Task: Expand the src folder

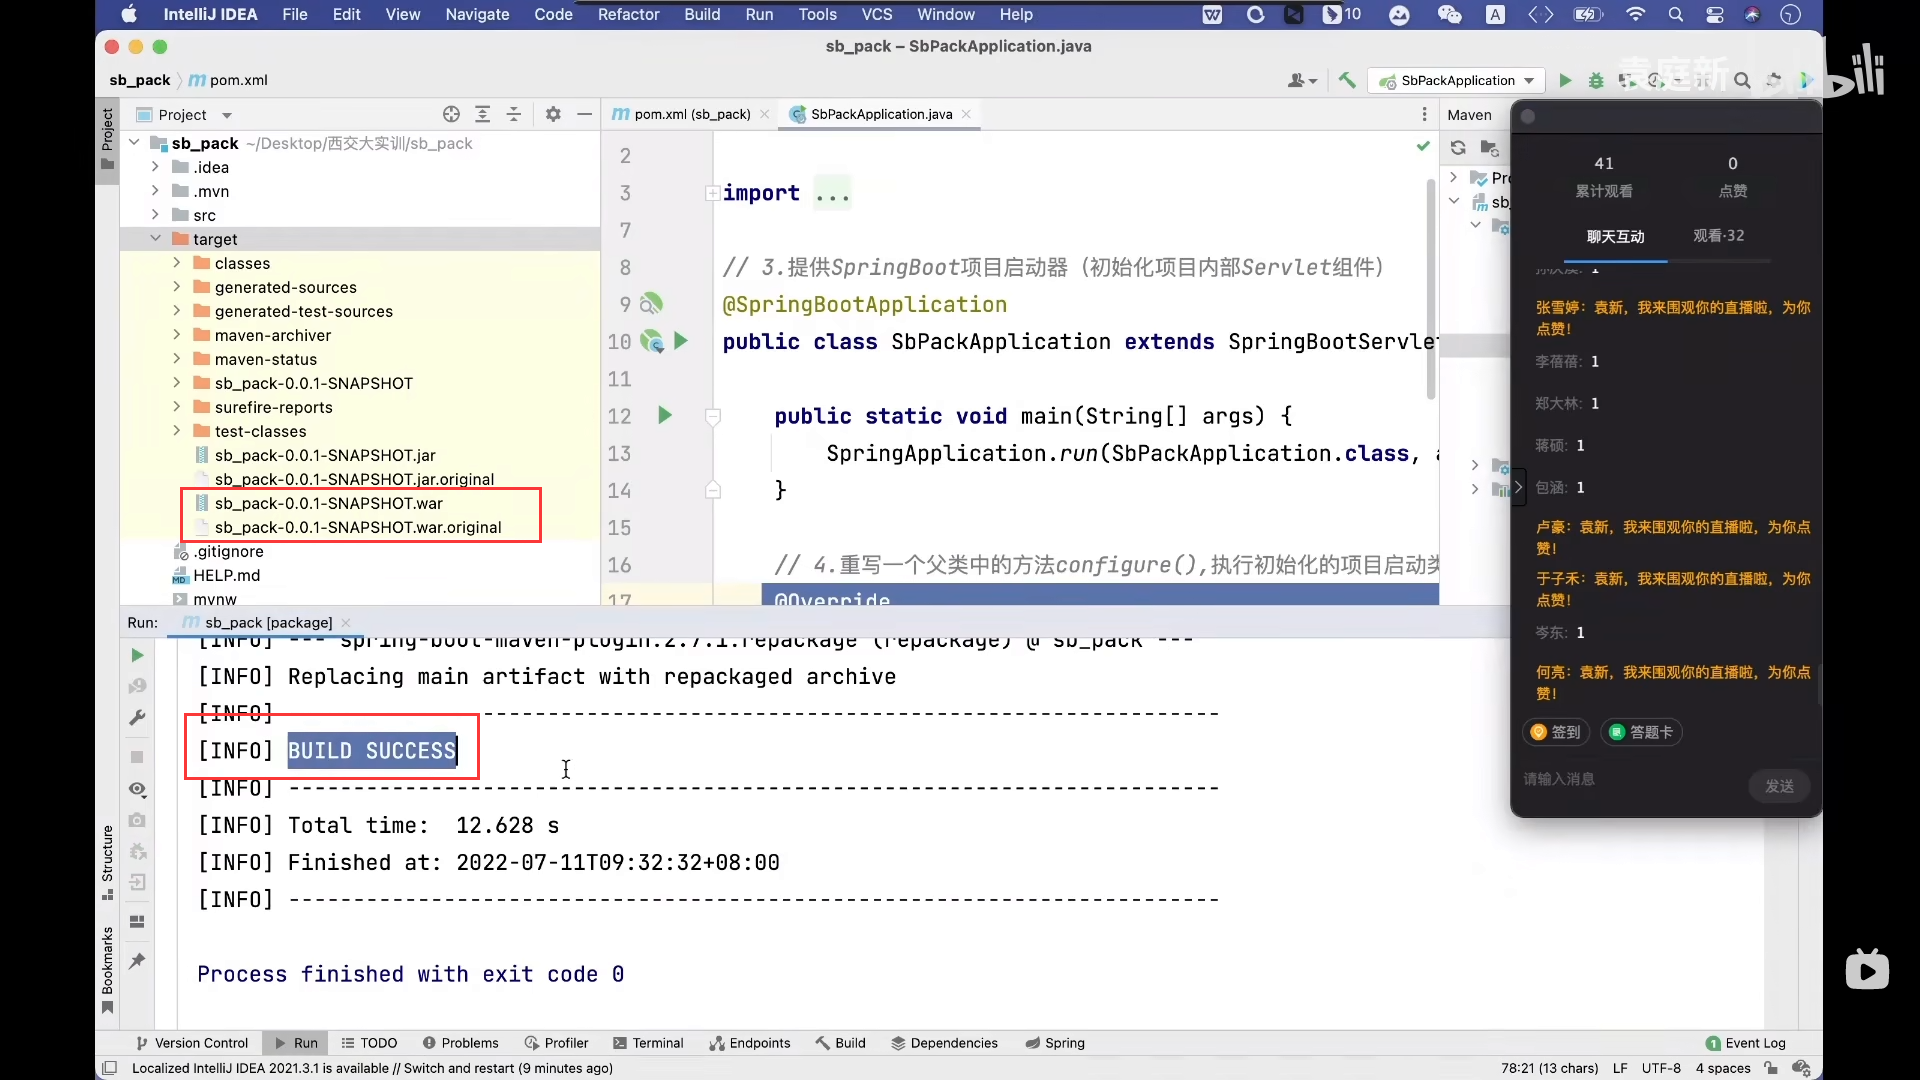Action: point(155,215)
